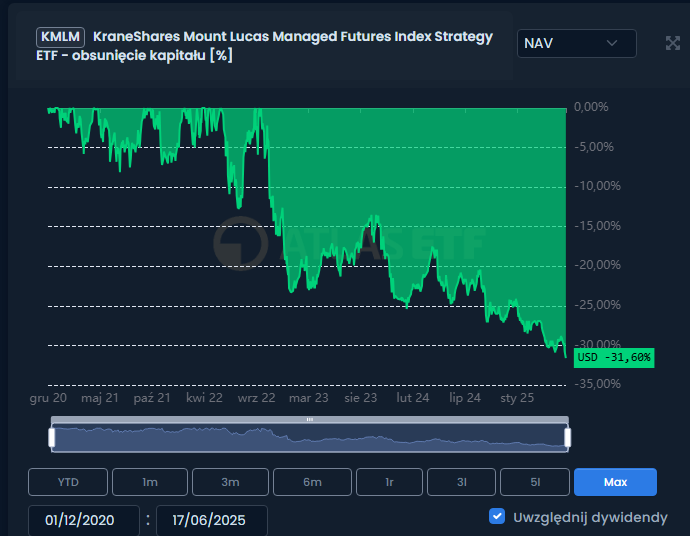Select the 1m time range
Image resolution: width=690 pixels, height=536 pixels.
150,482
